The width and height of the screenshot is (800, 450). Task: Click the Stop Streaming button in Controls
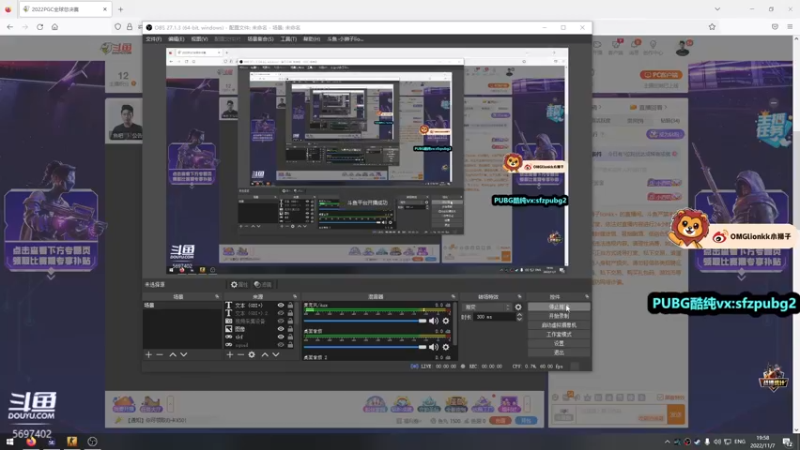tap(559, 307)
